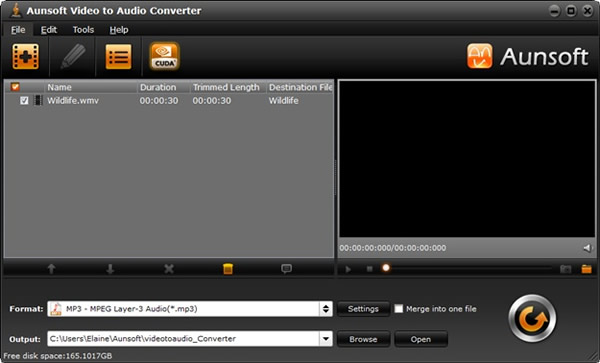The image size is (600, 363).
Task: Start conversion with the round Convert button
Action: [x=532, y=318]
